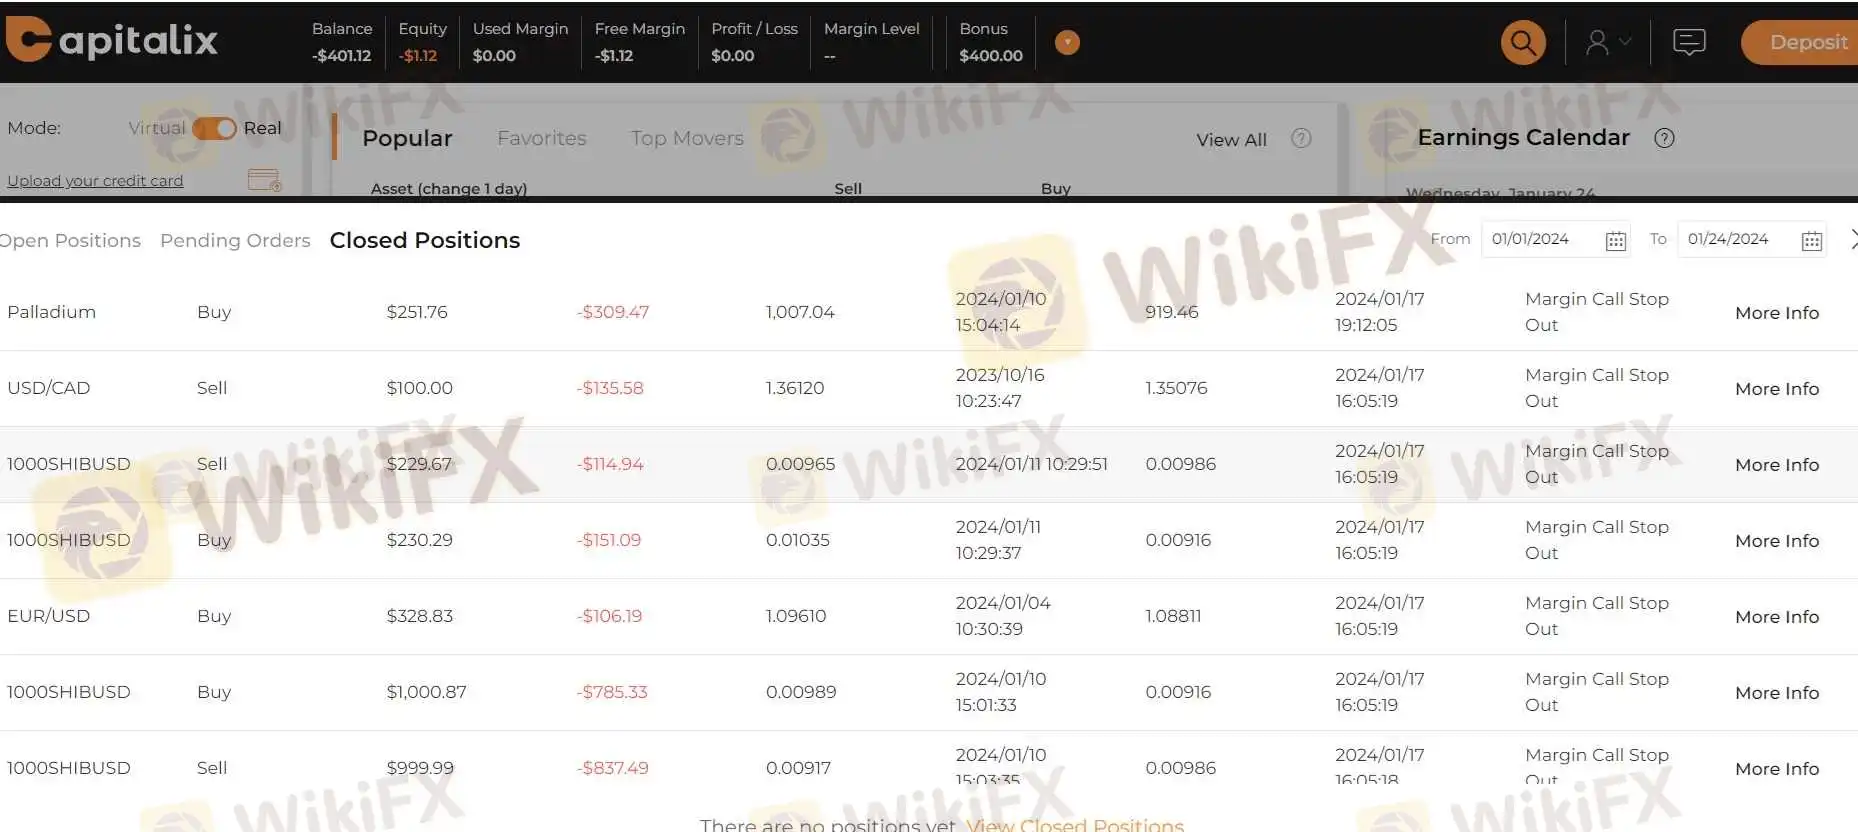Open the user account icon

click(x=1597, y=42)
